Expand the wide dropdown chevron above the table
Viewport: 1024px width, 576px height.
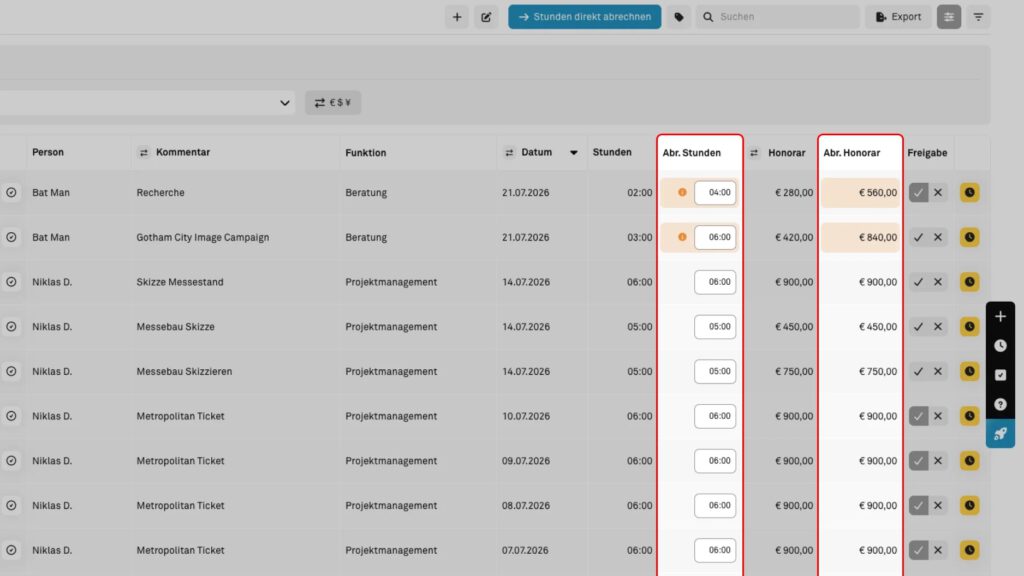[285, 103]
